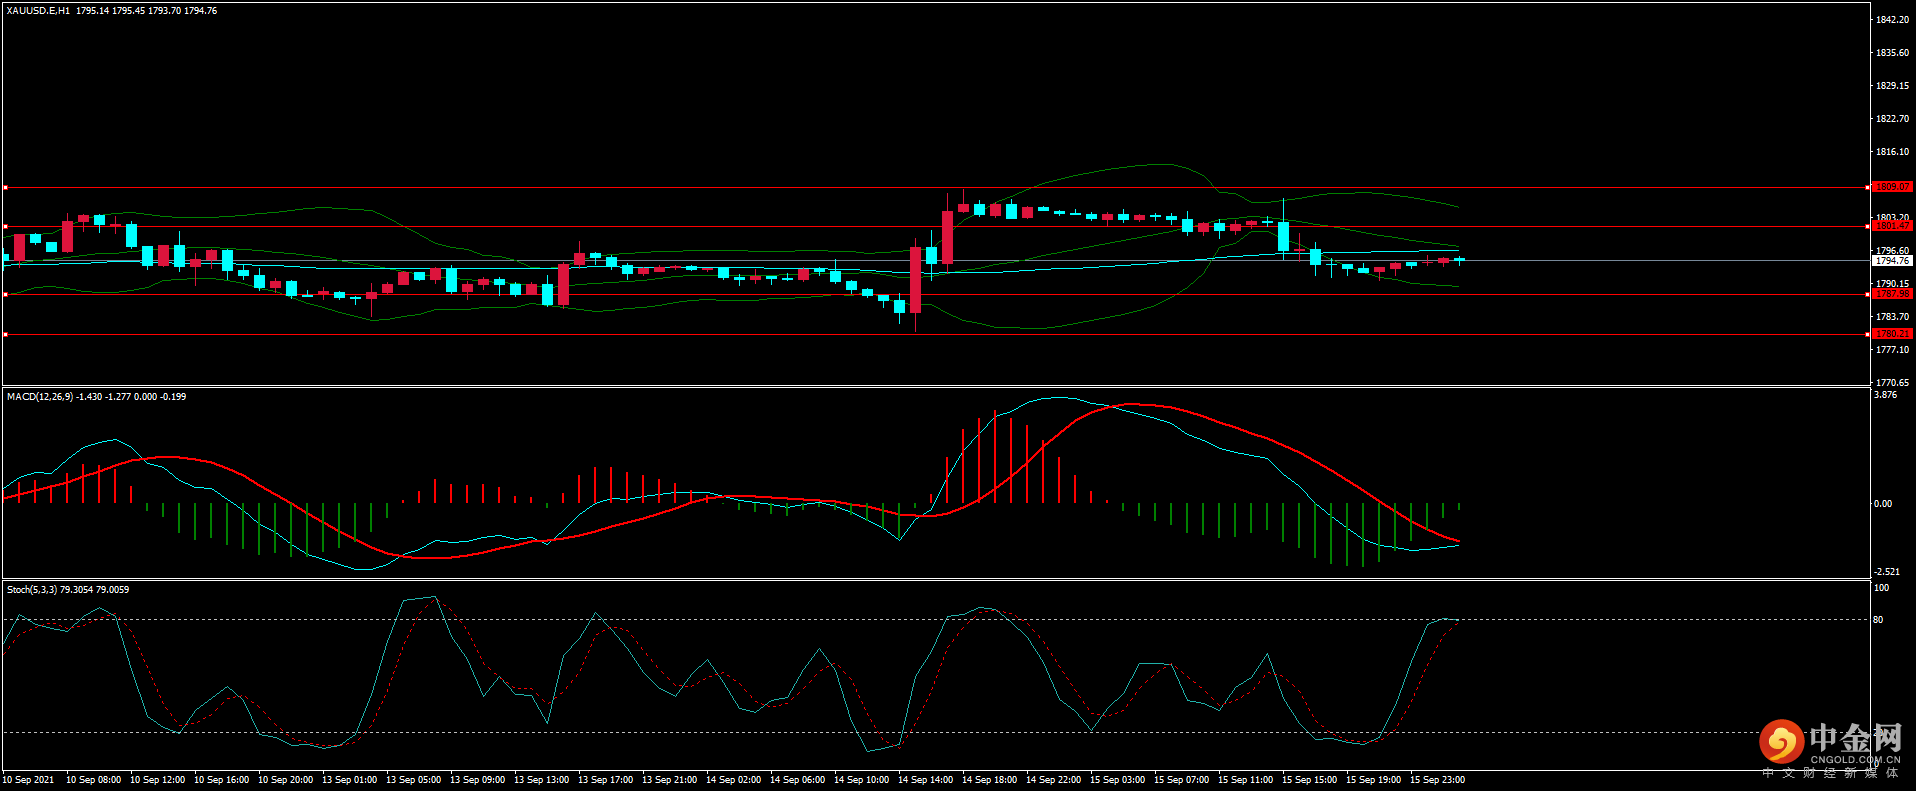Click the CNGOLD orange swirl logo
The image size is (1916, 791).
click(1781, 741)
